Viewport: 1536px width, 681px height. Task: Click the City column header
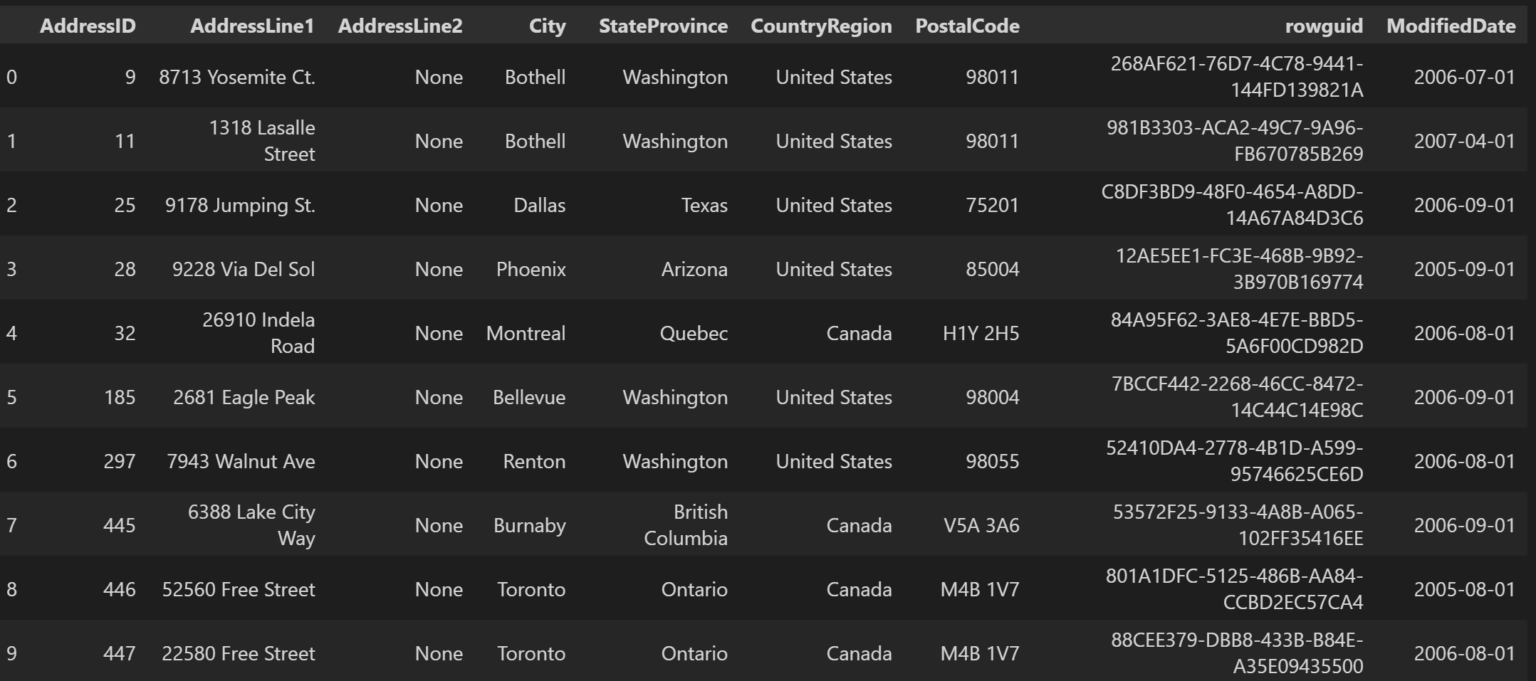click(547, 27)
